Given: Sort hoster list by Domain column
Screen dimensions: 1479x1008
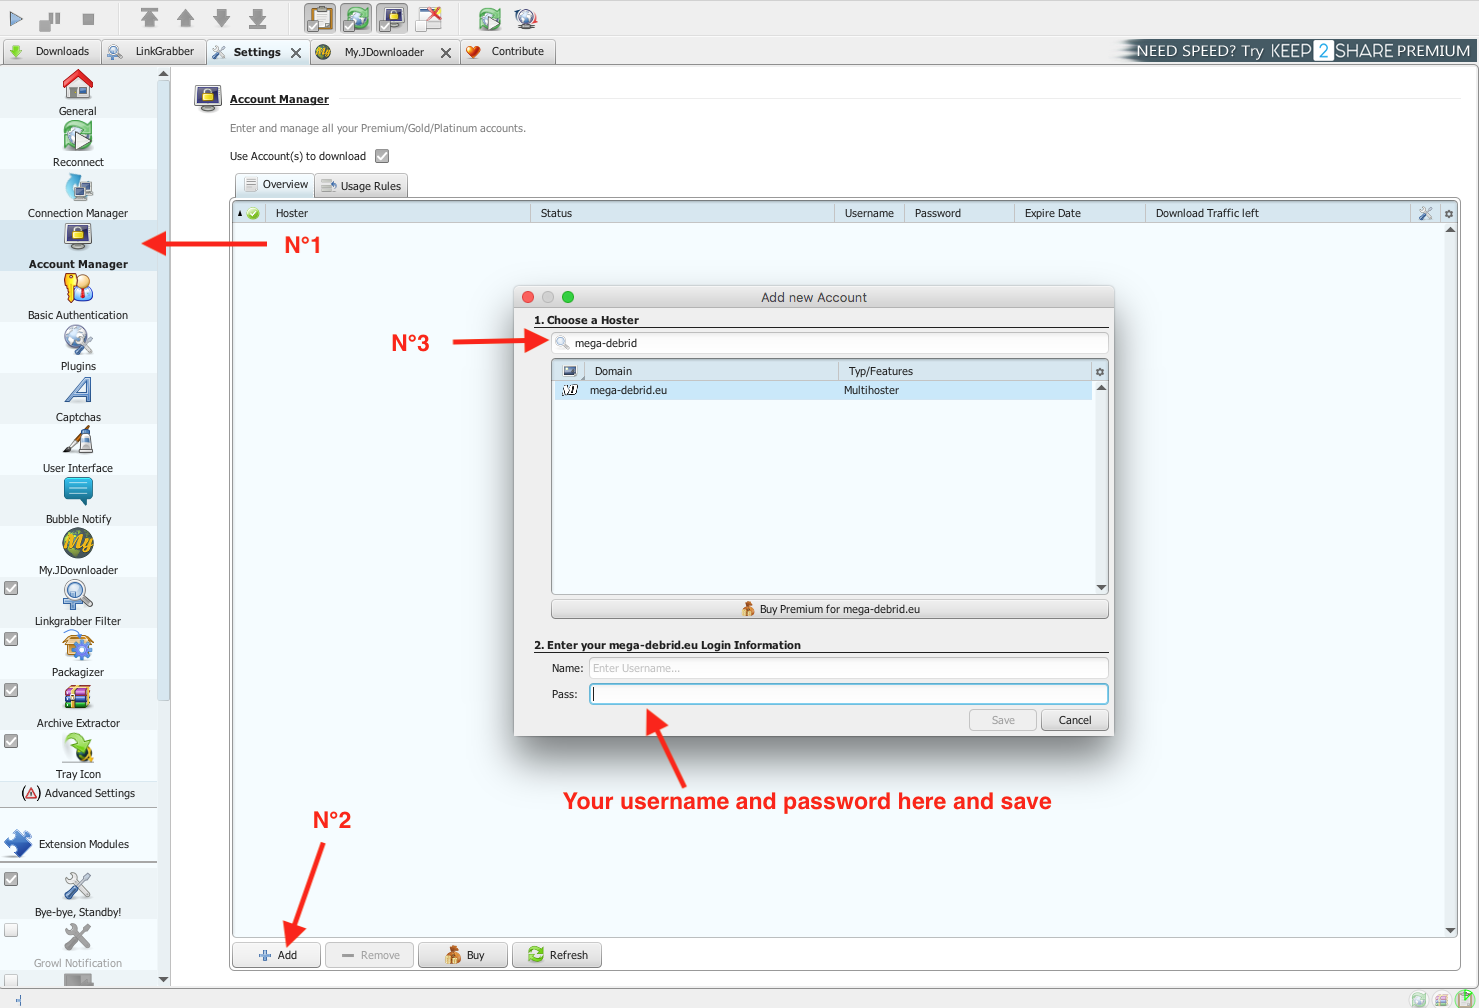Looking at the screenshot, I should click(711, 371).
